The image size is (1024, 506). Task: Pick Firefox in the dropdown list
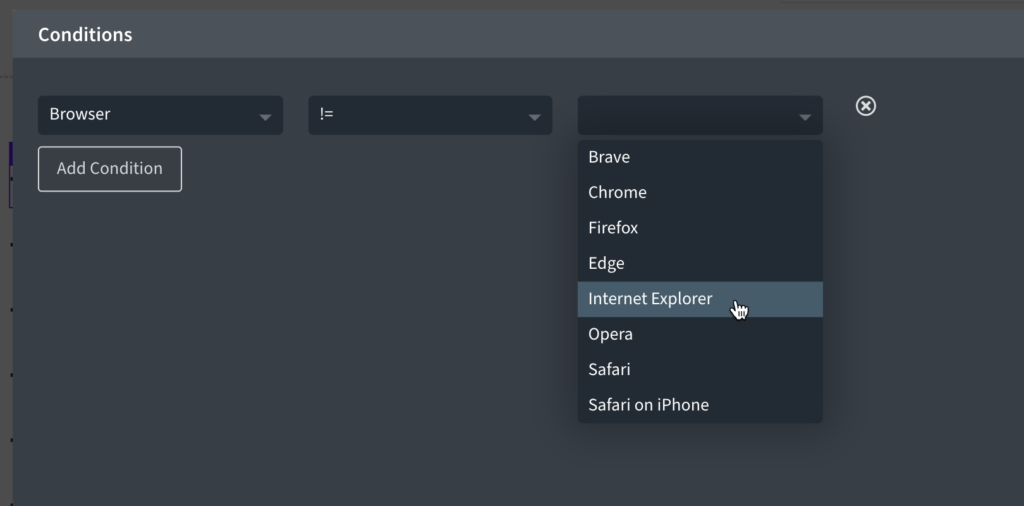(700, 228)
